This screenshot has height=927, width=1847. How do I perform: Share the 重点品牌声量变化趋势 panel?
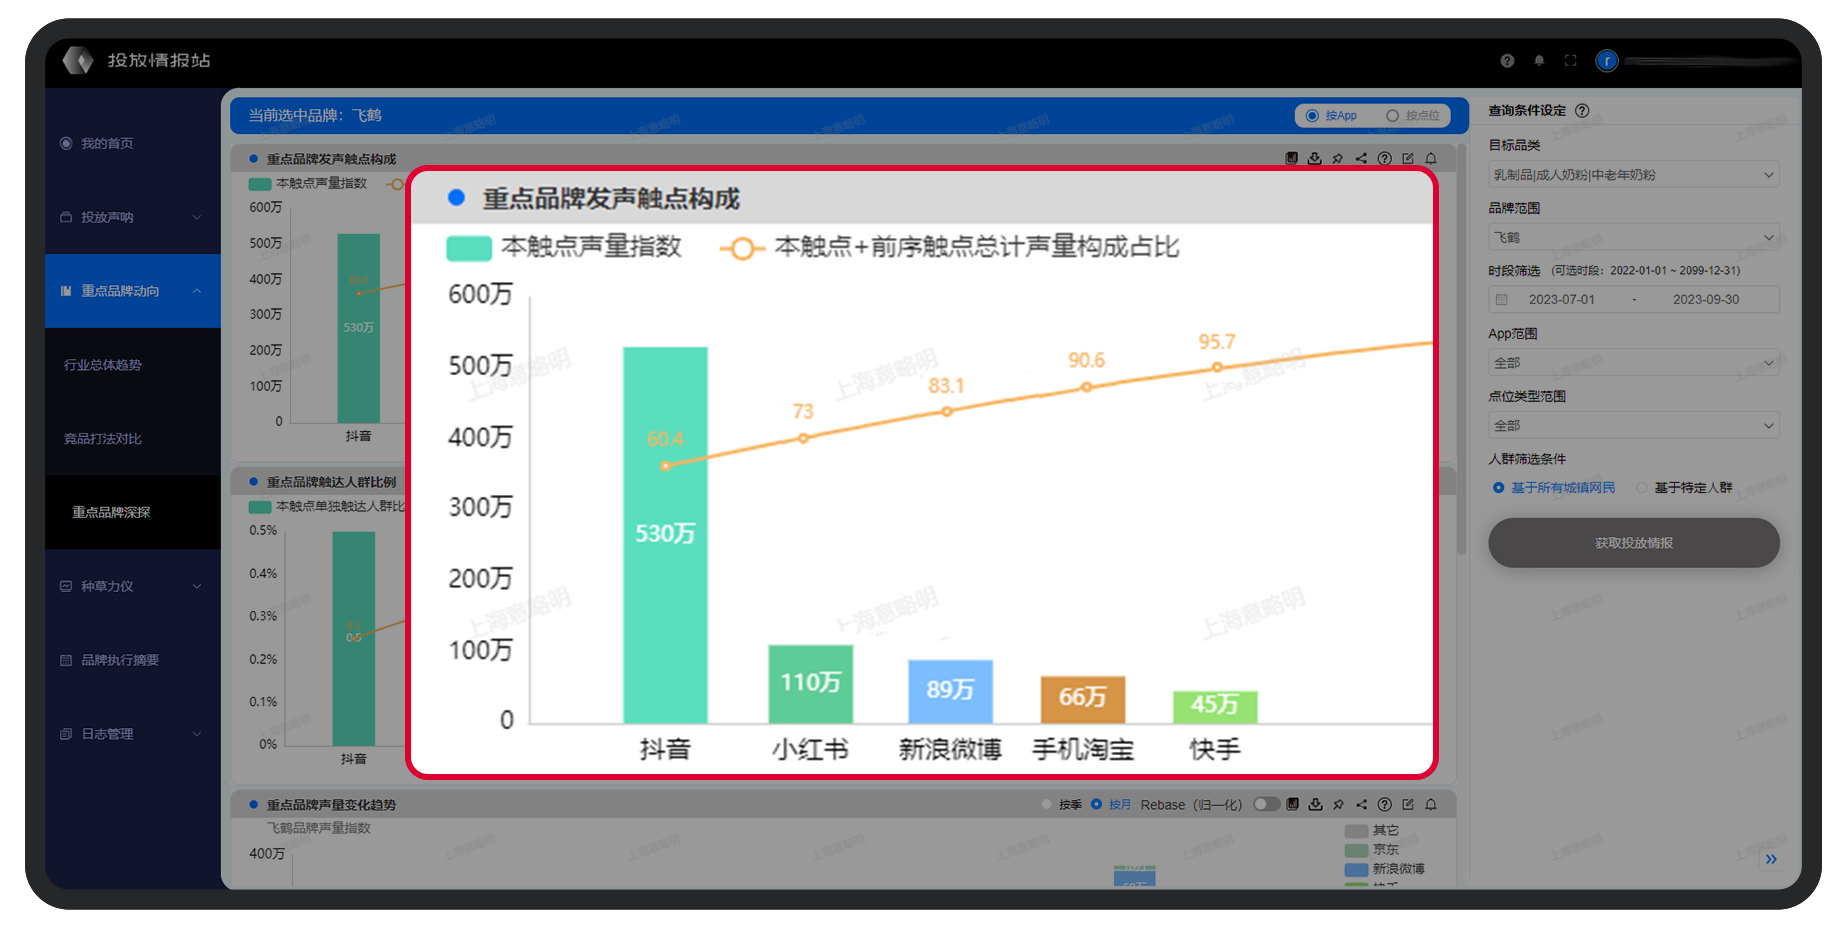point(1361,804)
